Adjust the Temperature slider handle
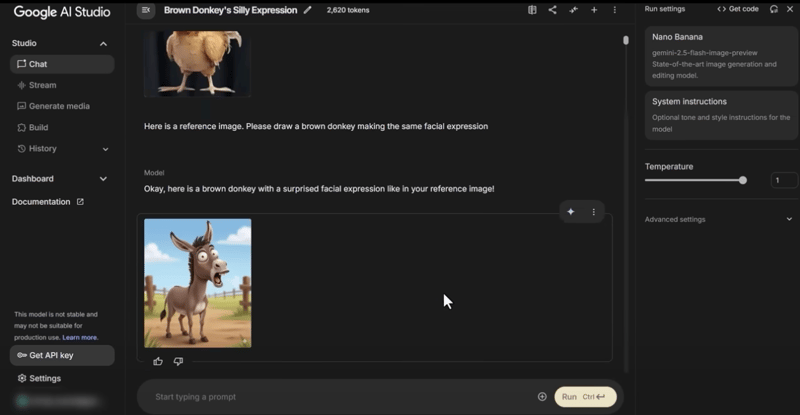This screenshot has width=800, height=415. click(743, 180)
